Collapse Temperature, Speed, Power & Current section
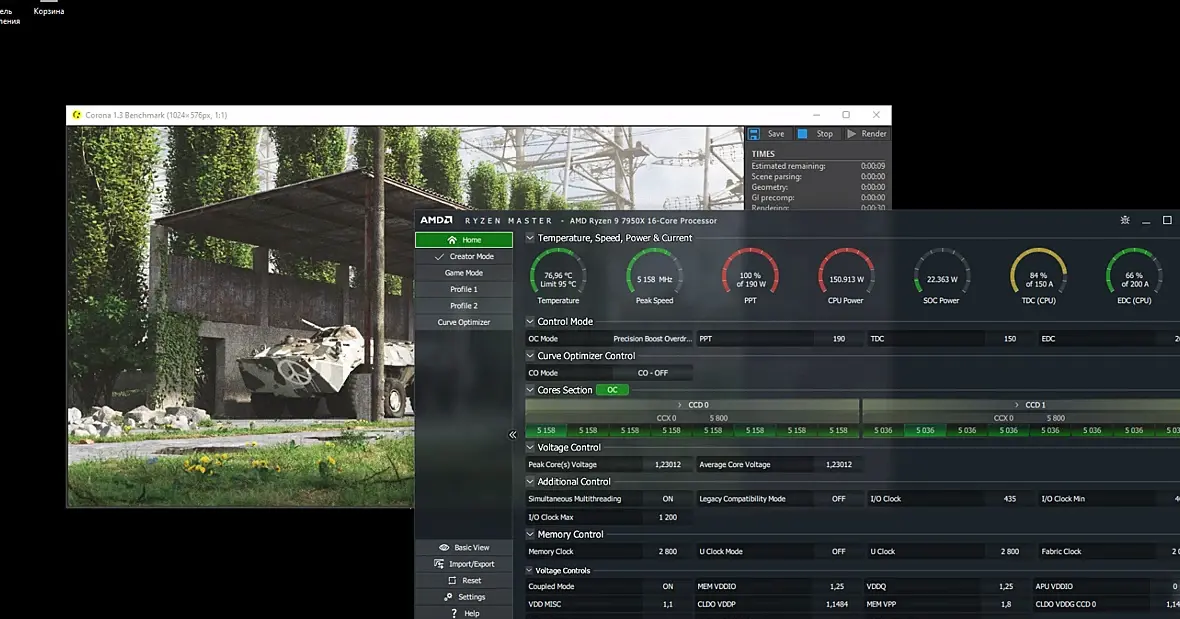Image resolution: width=1180 pixels, height=619 pixels. [x=530, y=238]
